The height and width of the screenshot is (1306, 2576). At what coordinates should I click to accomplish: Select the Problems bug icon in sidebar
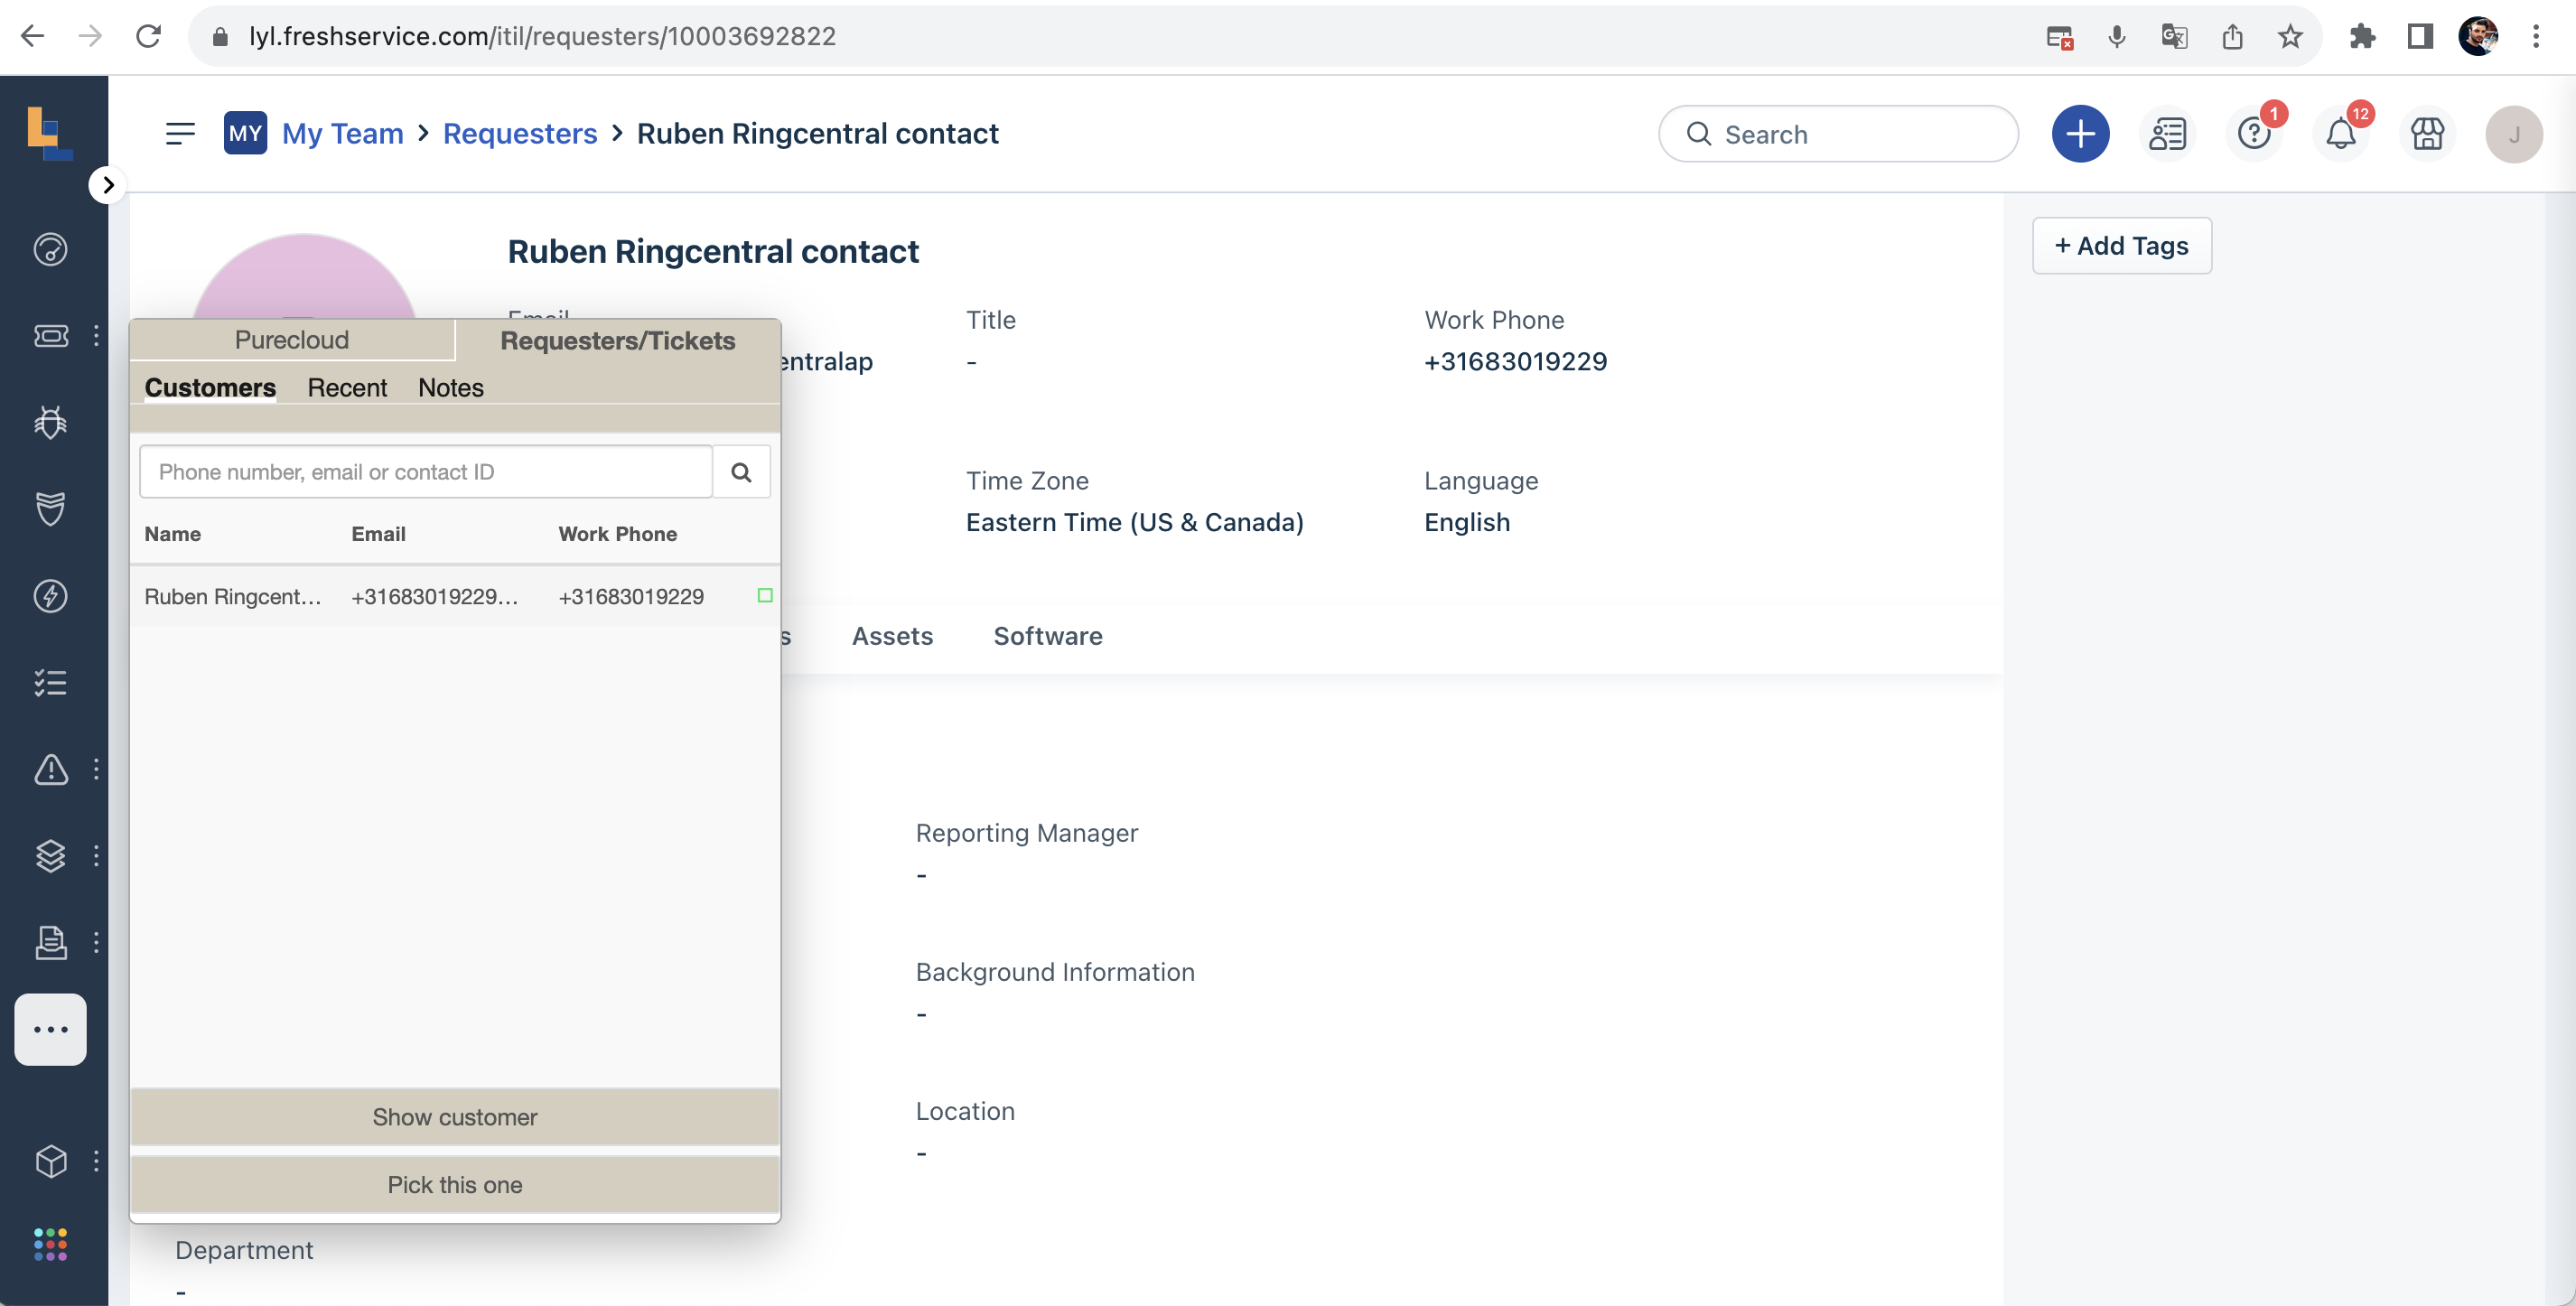tap(50, 422)
